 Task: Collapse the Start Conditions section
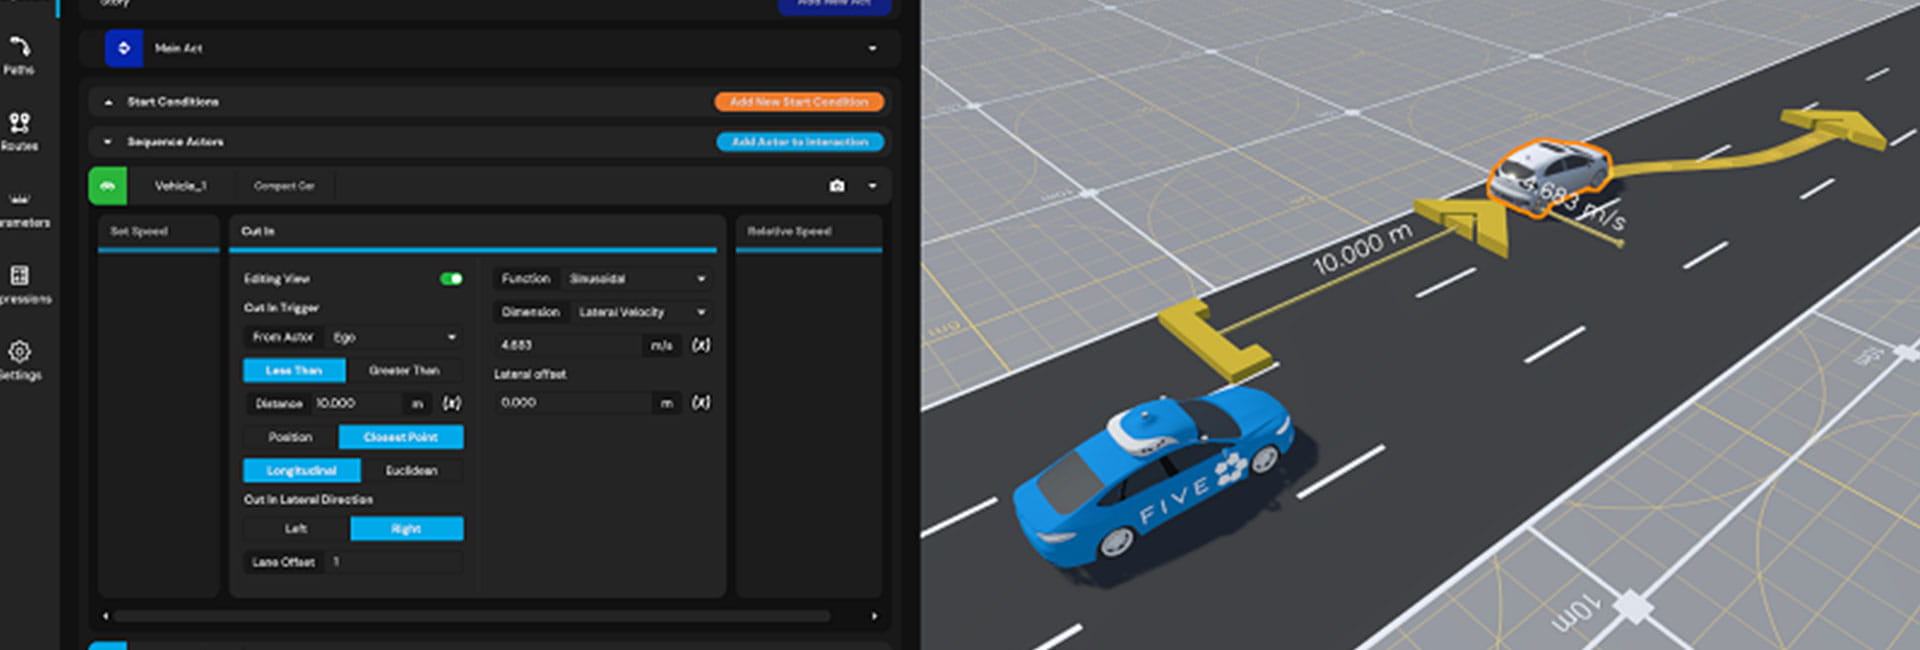108,102
